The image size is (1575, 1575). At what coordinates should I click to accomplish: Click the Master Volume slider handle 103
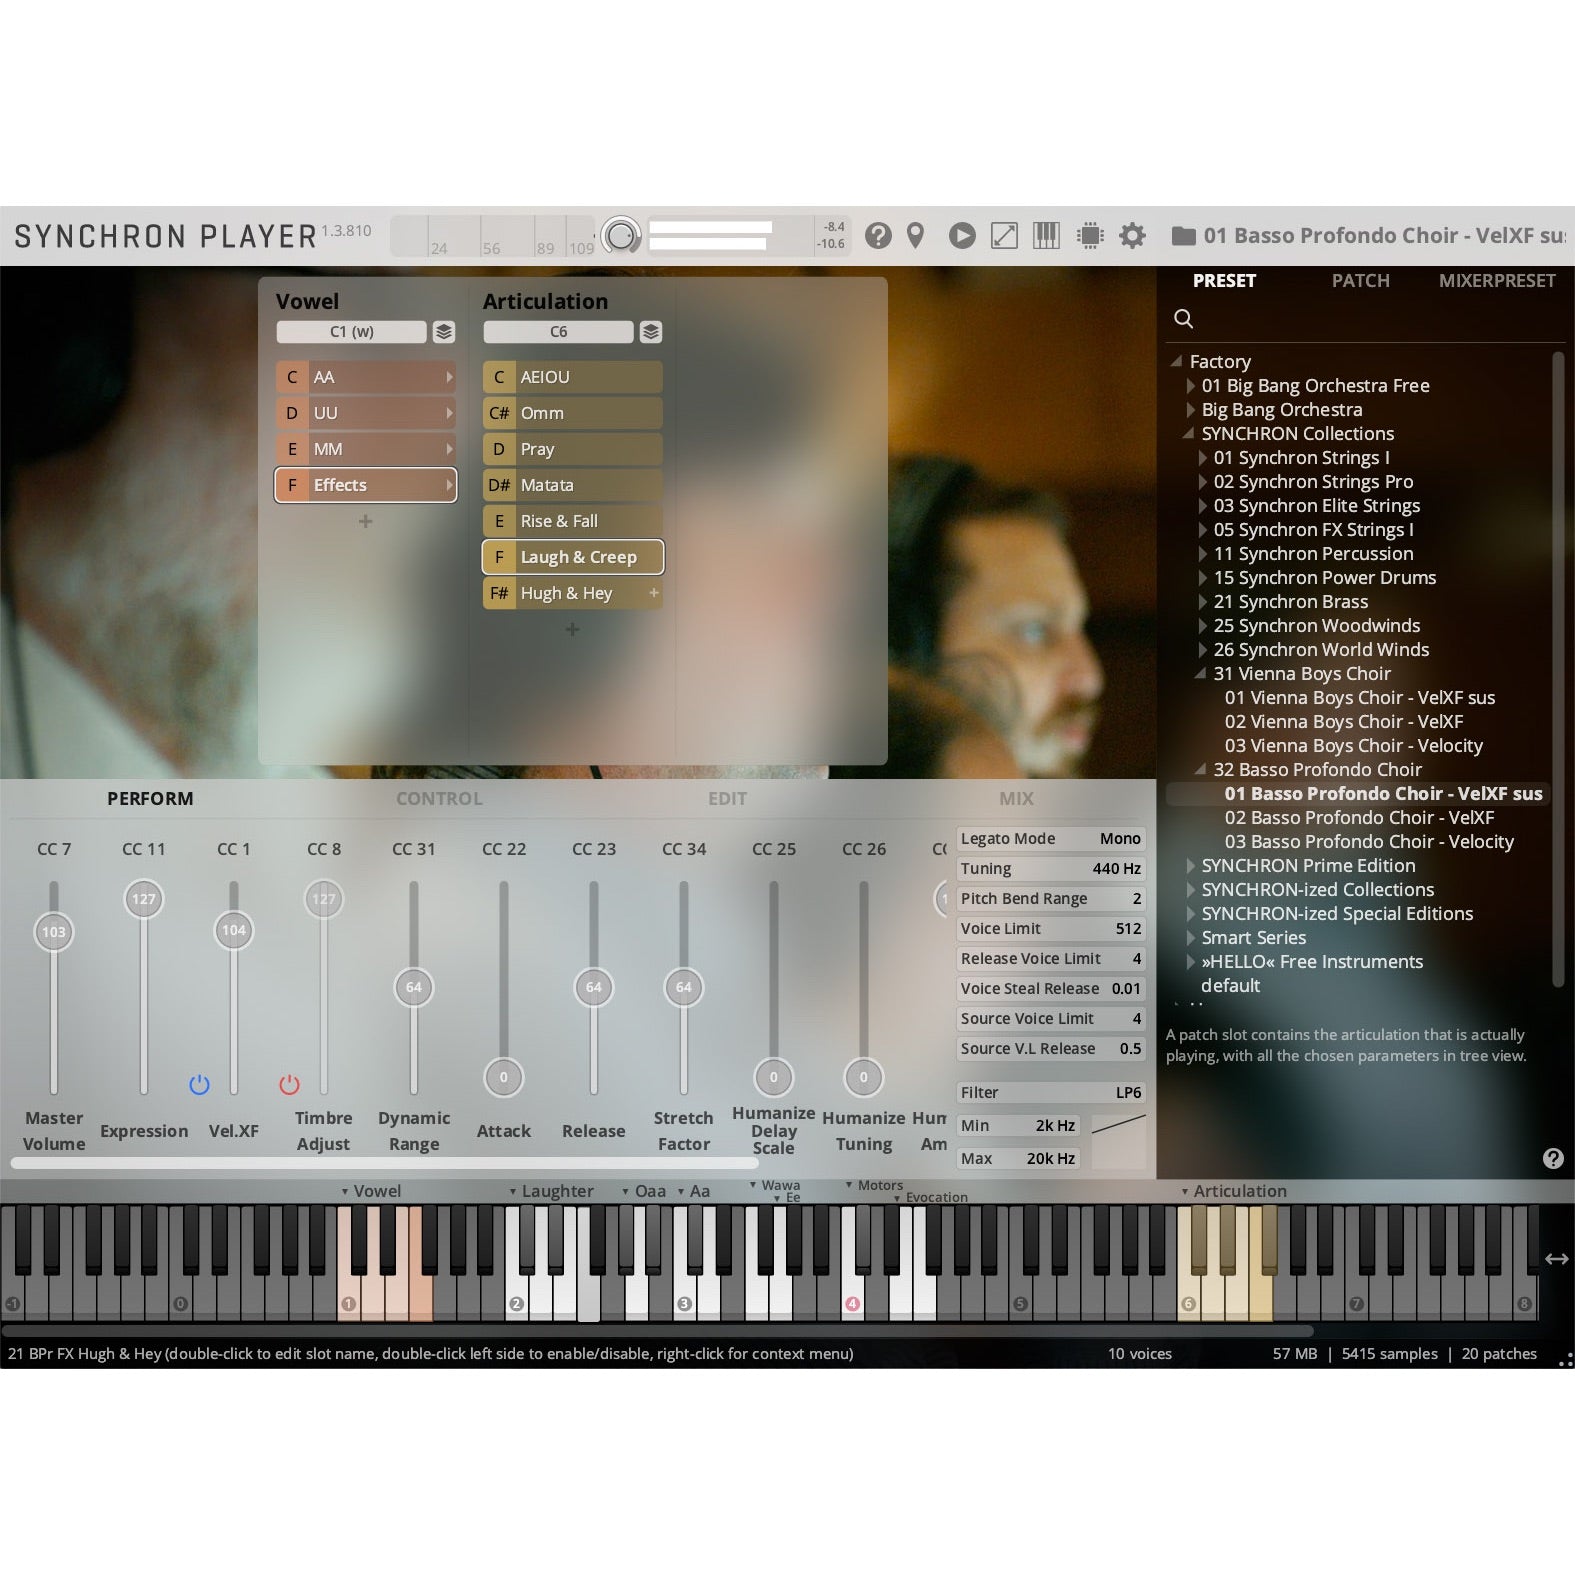(53, 932)
